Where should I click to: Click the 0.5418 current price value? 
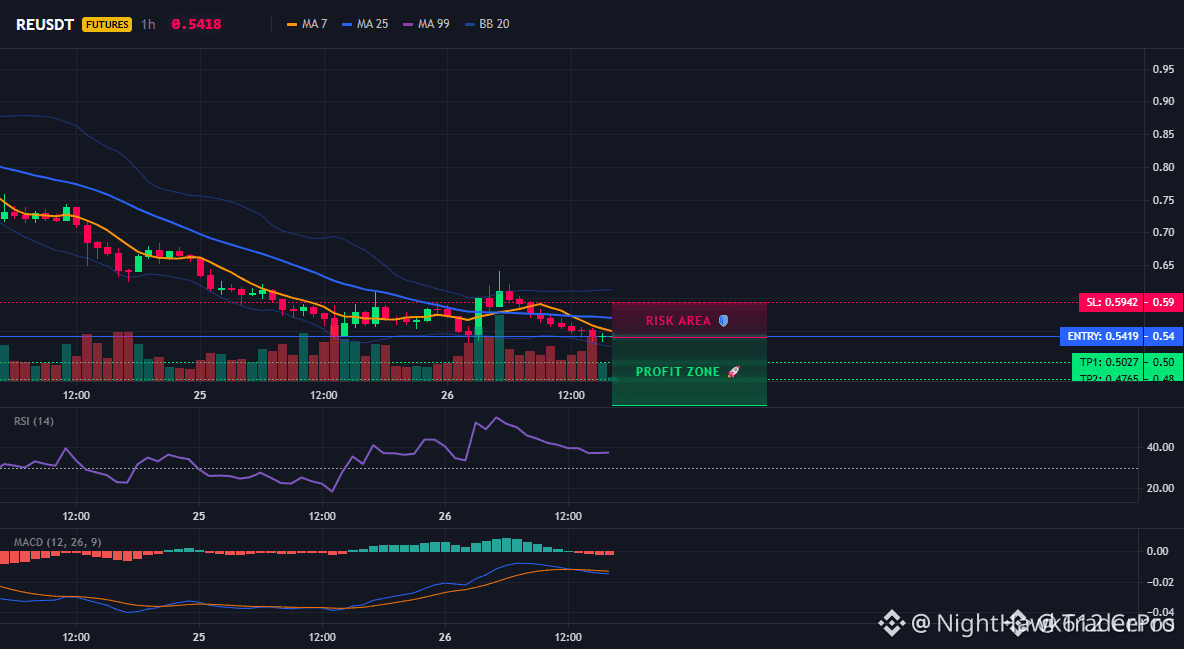pyautogui.click(x=196, y=24)
